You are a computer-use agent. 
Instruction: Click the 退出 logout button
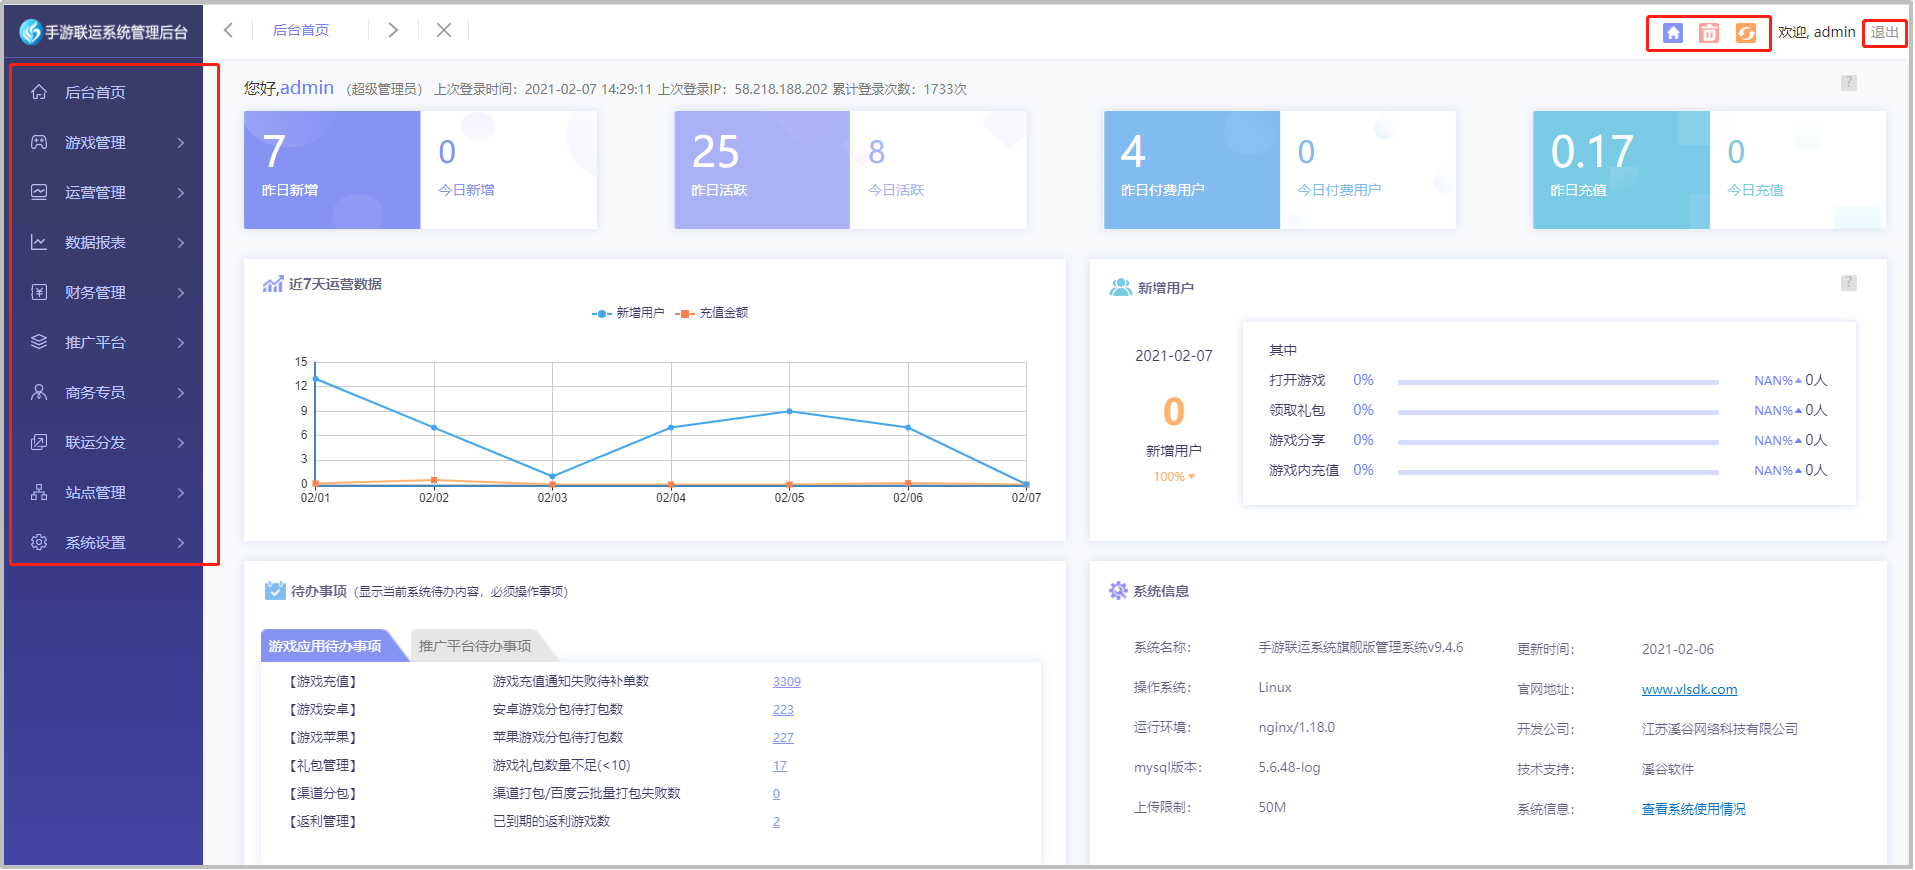click(1885, 32)
